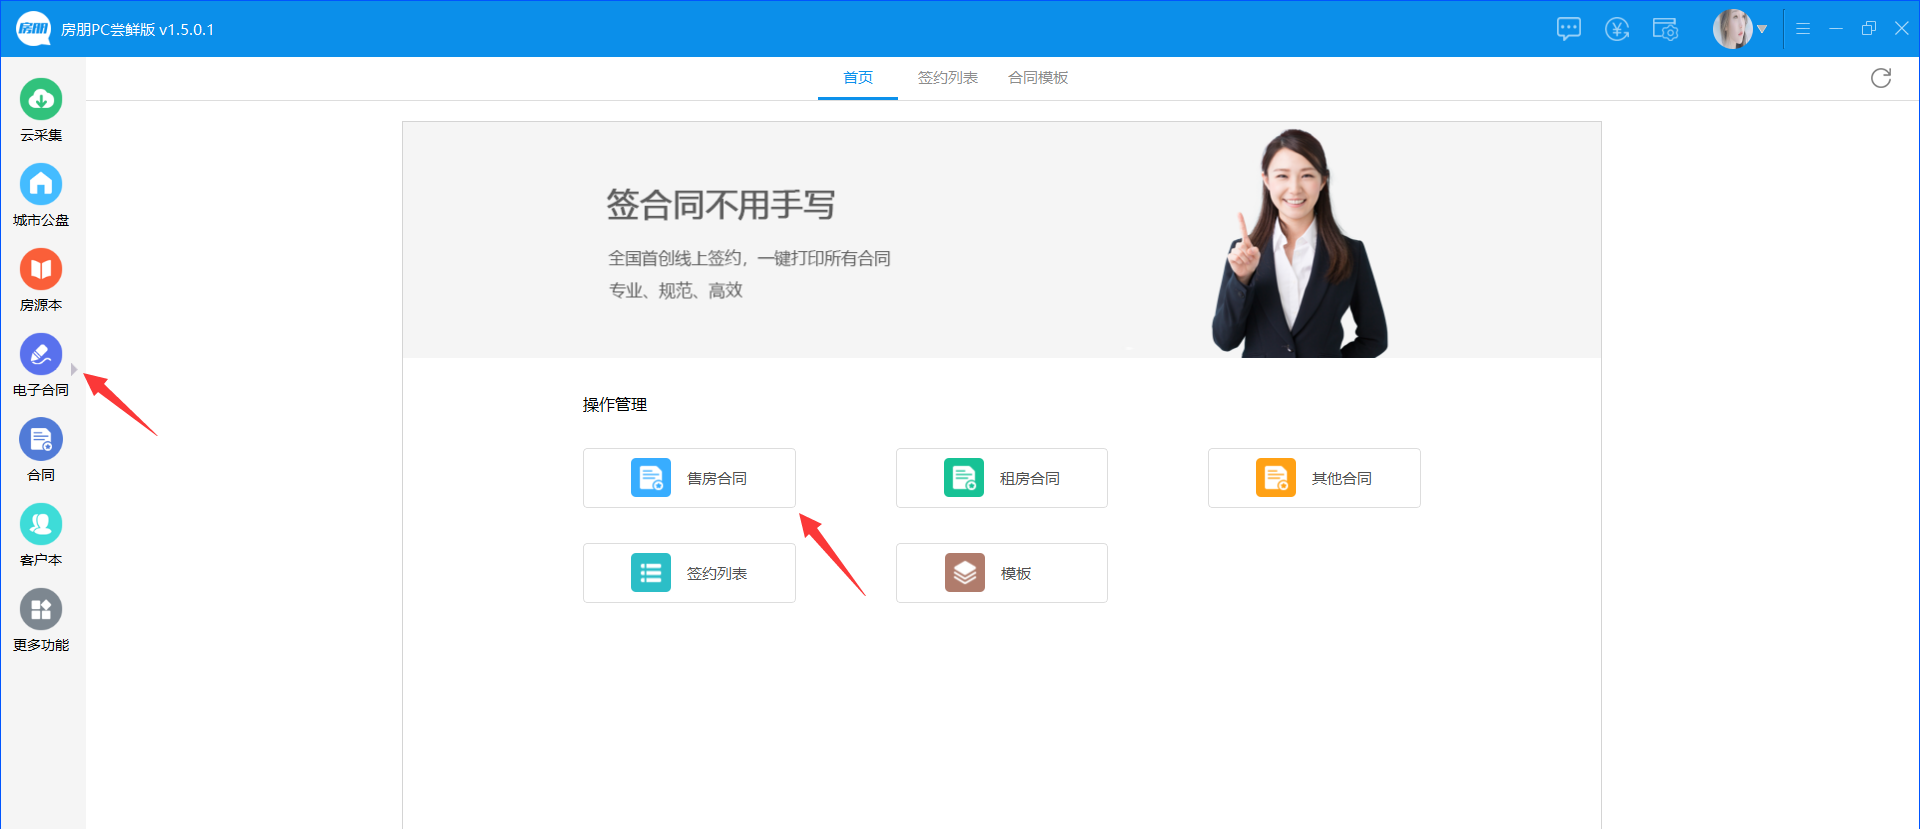Click the 房朋 app logo
Screen dimensions: 1920x829
(x=33, y=29)
